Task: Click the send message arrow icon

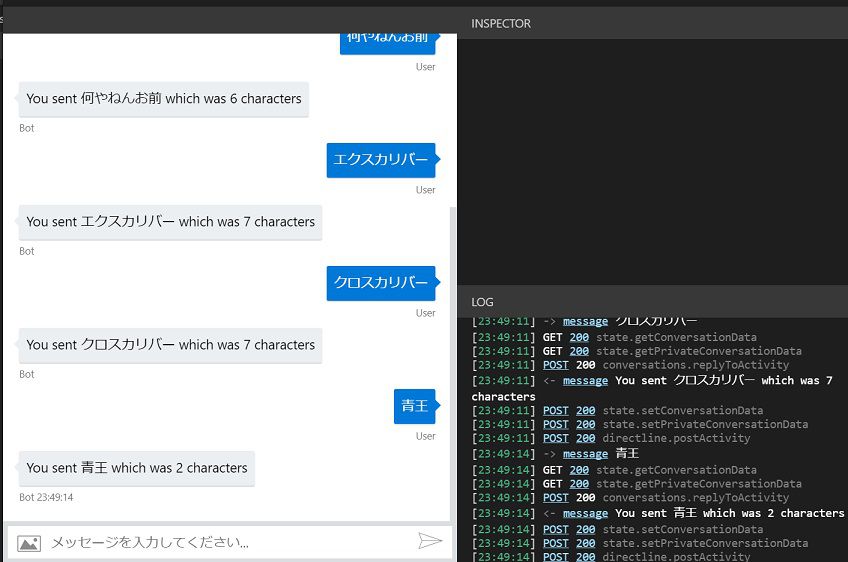Action: point(430,540)
